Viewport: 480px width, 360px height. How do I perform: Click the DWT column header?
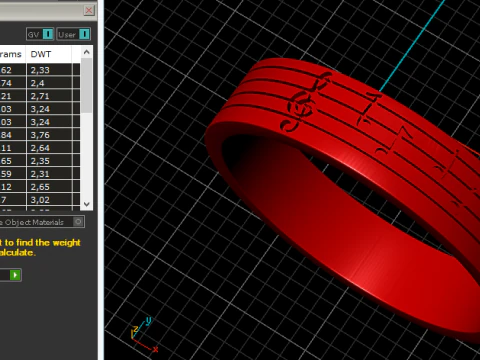(49, 54)
